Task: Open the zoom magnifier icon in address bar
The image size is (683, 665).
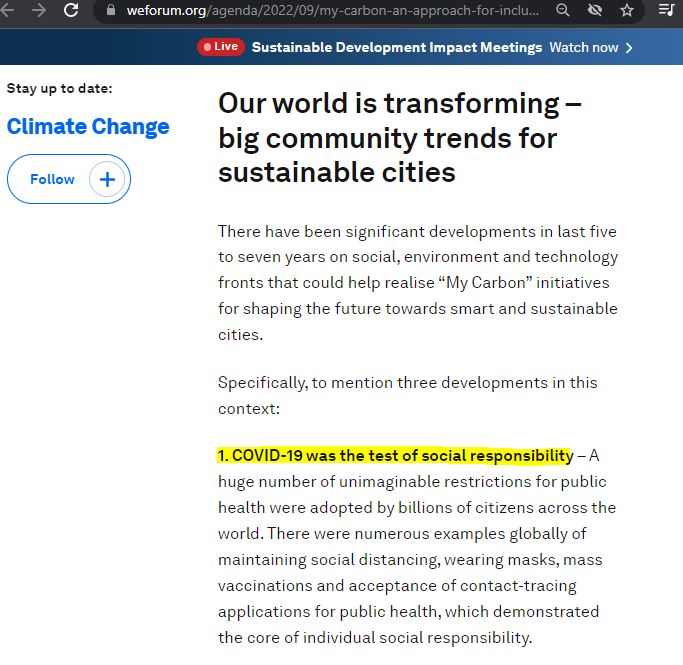Action: 563,10
